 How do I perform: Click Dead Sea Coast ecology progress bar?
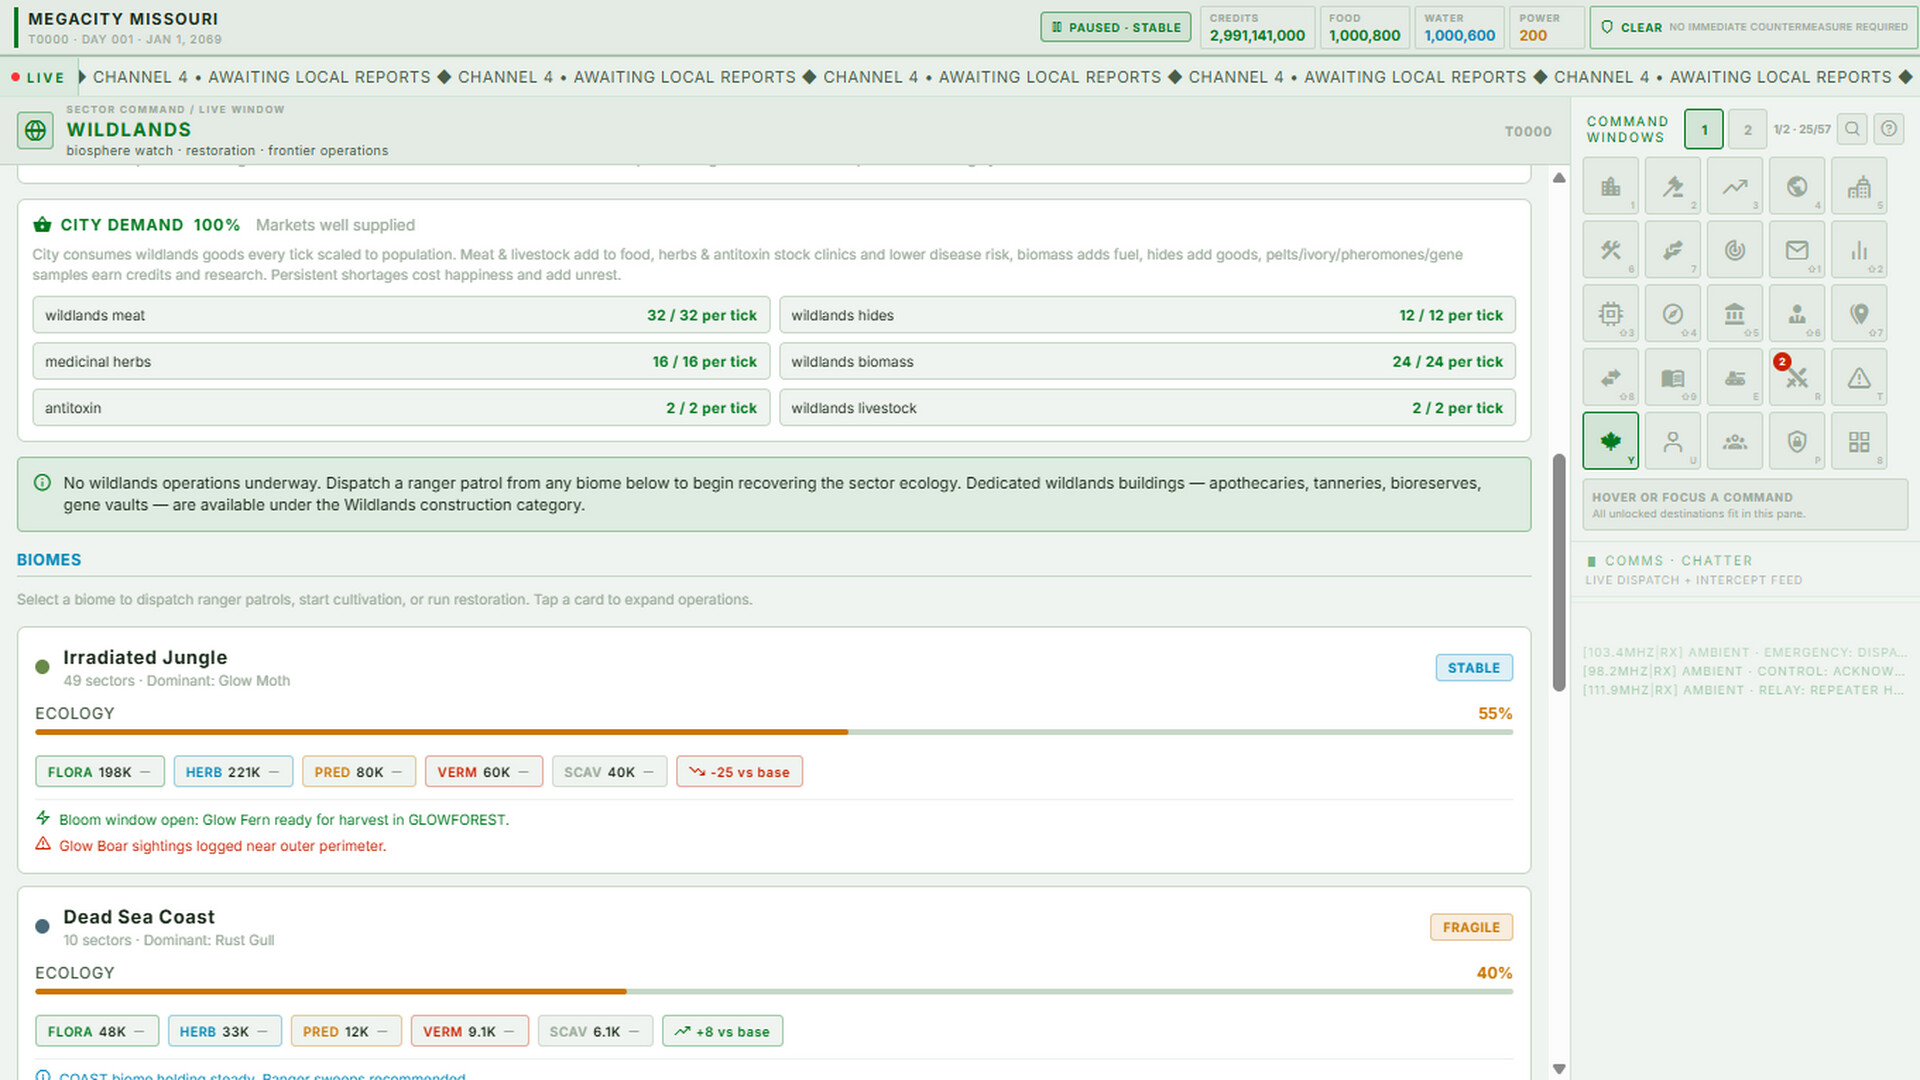pos(774,991)
